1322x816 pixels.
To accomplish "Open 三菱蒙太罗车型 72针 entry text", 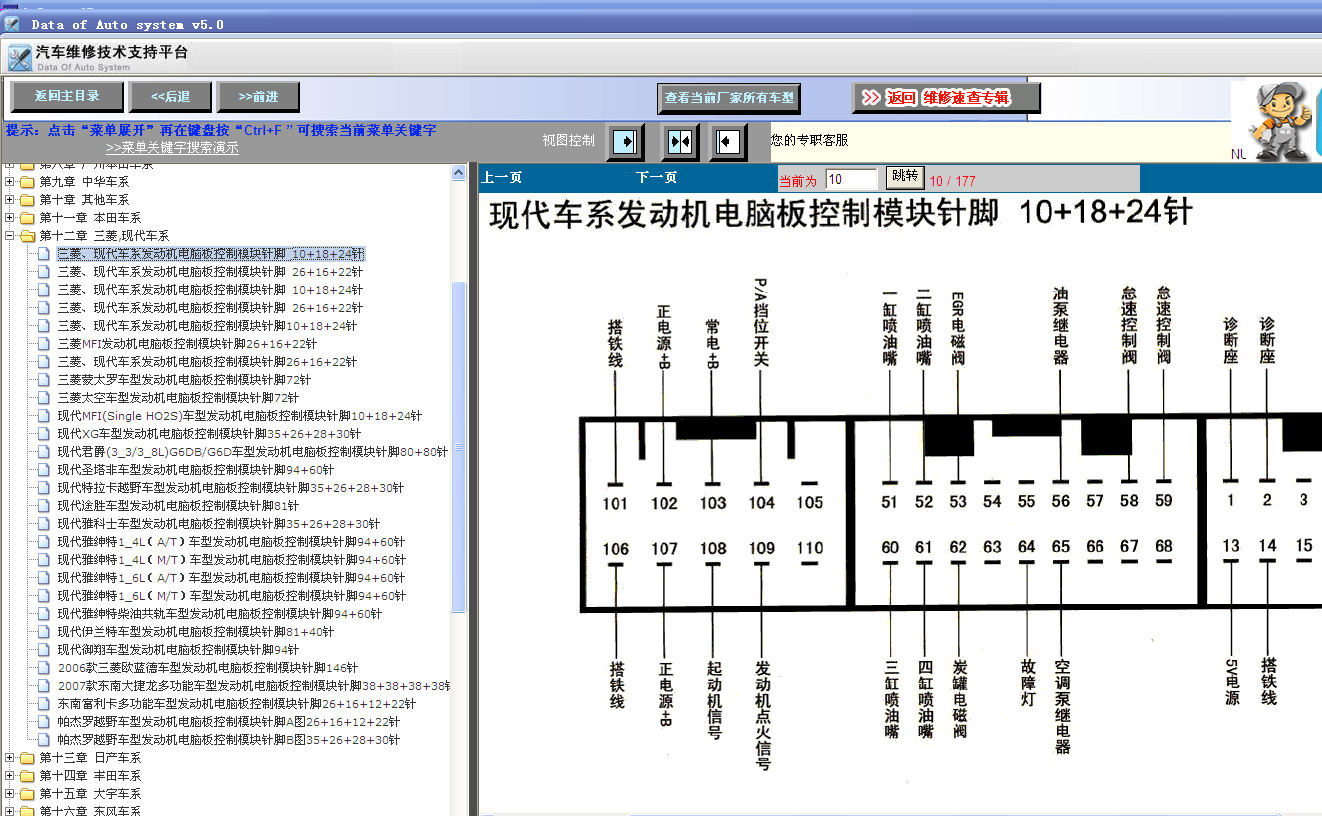I will point(184,380).
